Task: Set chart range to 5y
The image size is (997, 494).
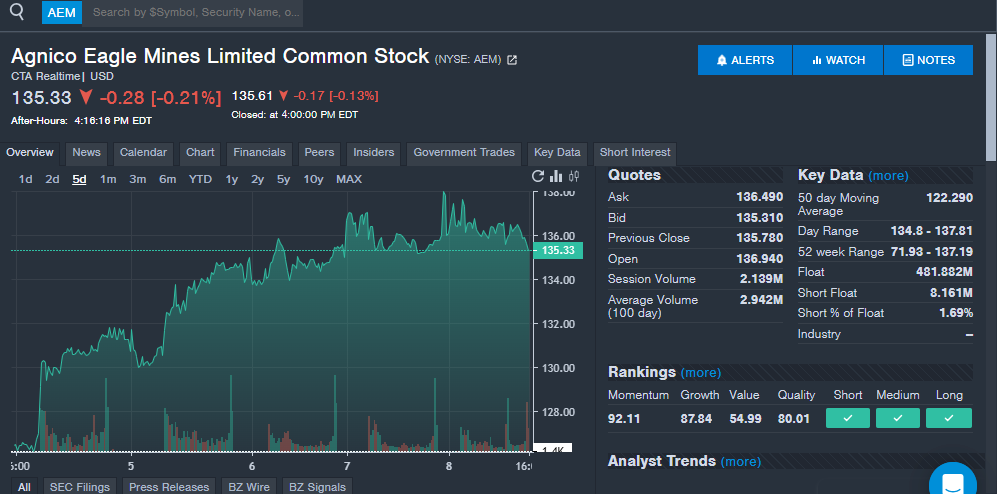Action: click(284, 179)
